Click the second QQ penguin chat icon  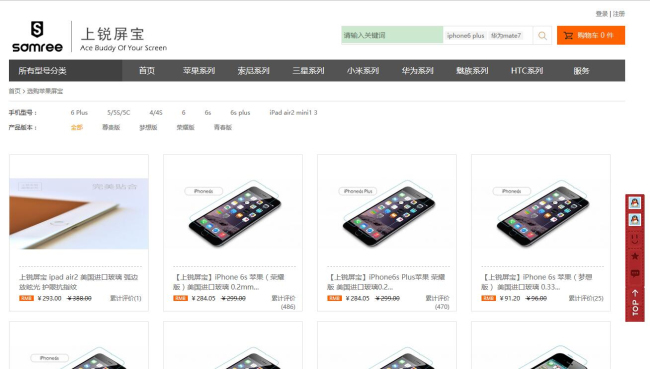(635, 219)
